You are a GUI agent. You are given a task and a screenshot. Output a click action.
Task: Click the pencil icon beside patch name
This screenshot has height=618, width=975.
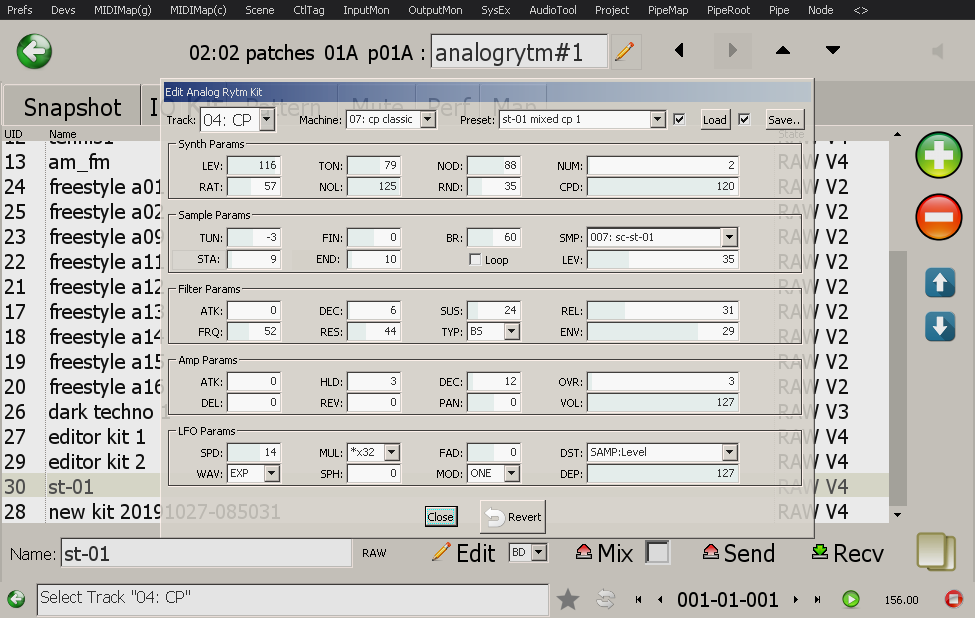pos(625,52)
